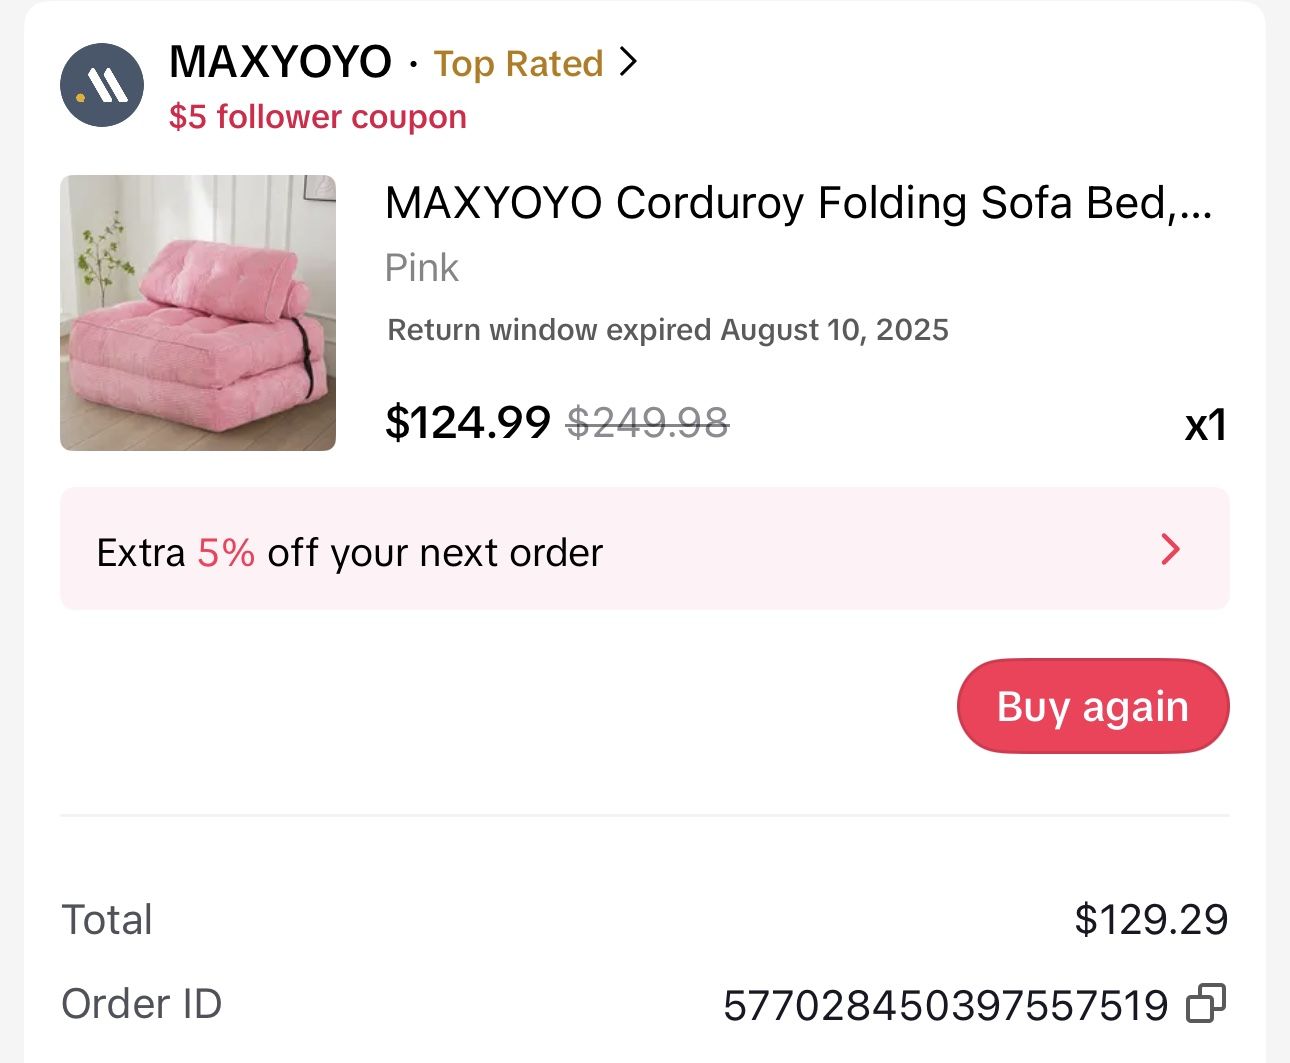Copy the Order ID with the copy icon

click(x=1205, y=1004)
